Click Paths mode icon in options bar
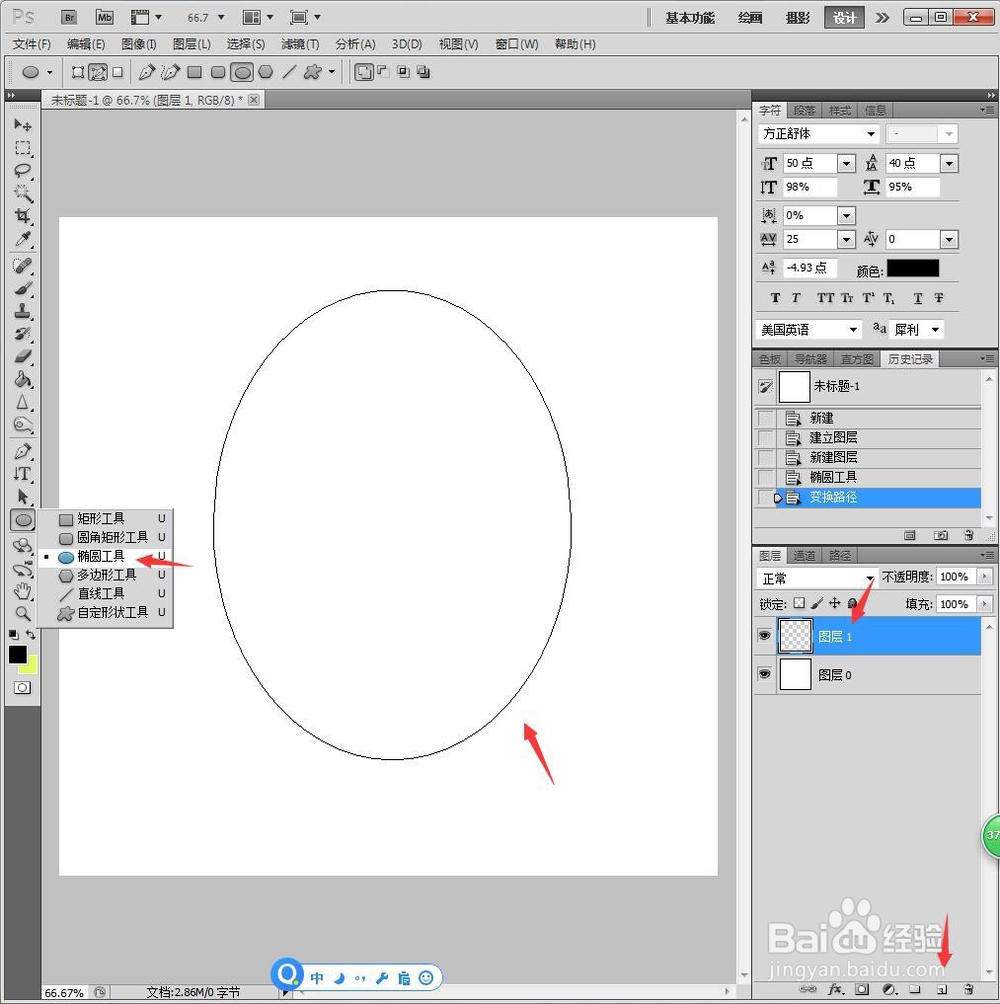 click(x=98, y=72)
